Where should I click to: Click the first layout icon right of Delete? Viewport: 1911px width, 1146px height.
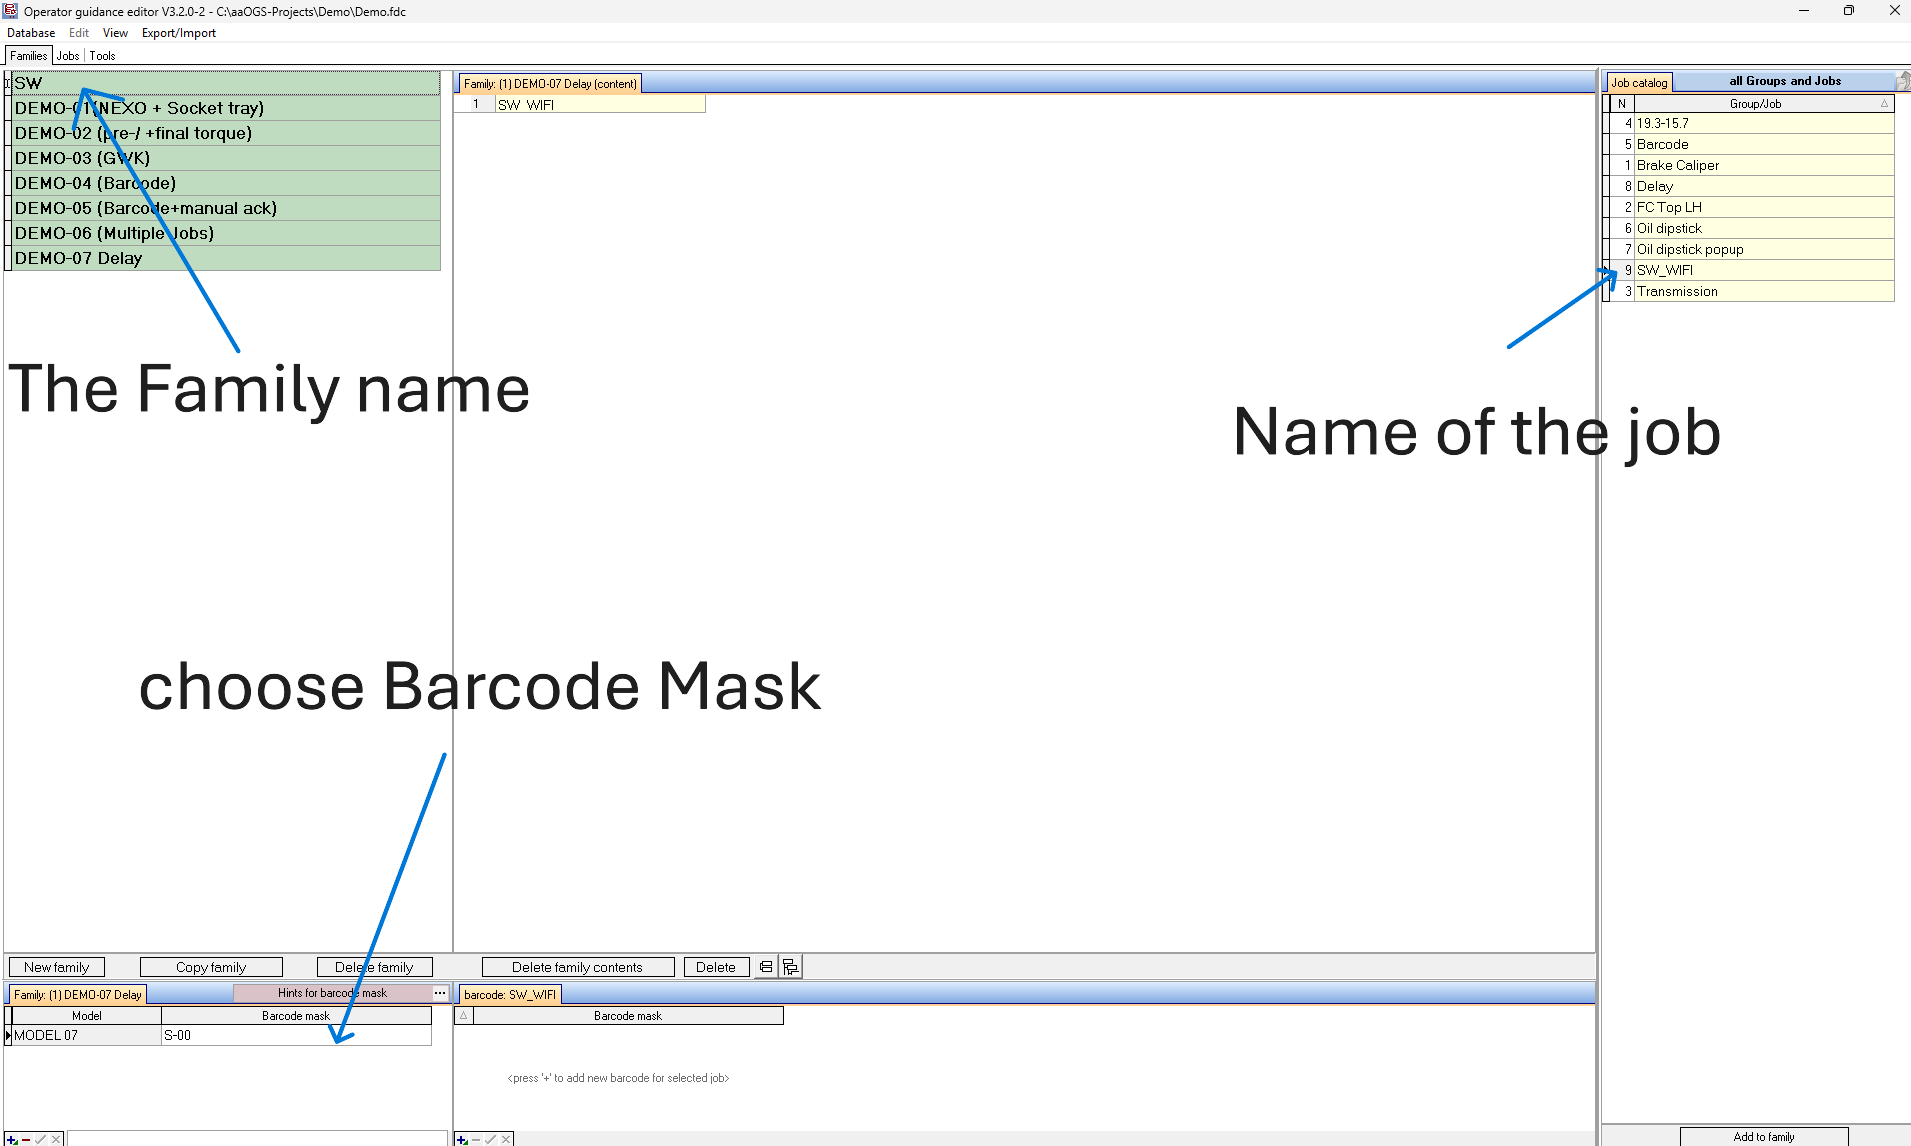point(766,967)
